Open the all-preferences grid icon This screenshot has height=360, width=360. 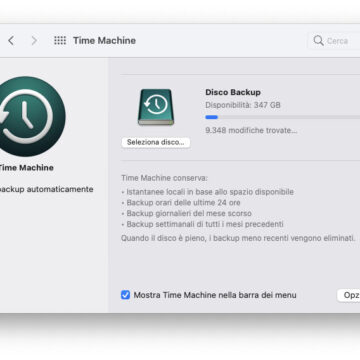[x=60, y=41]
